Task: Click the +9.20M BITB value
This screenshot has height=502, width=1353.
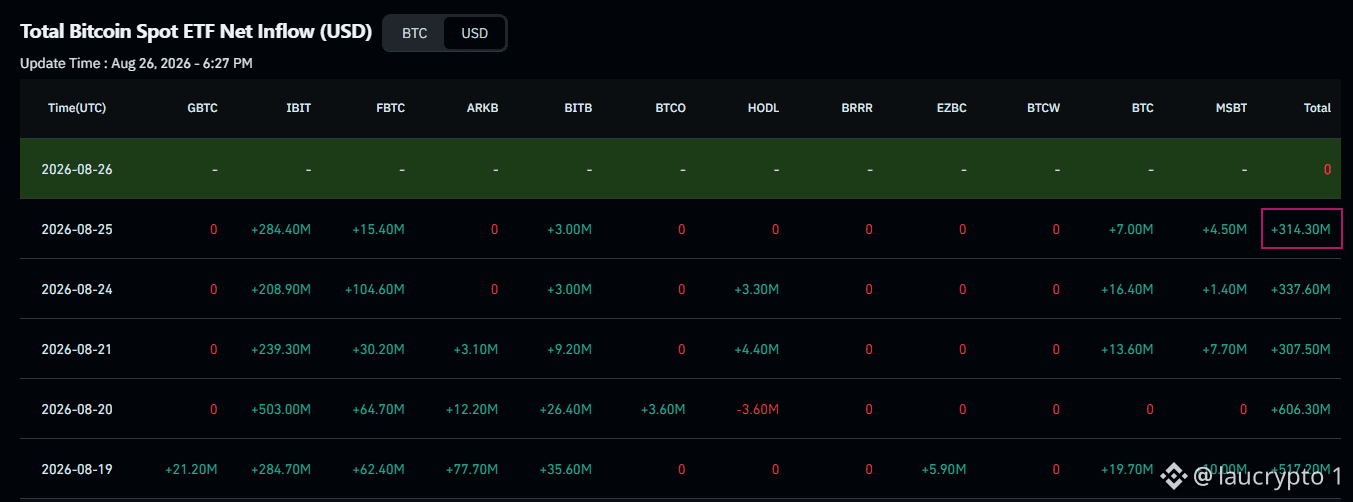Action: click(569, 350)
